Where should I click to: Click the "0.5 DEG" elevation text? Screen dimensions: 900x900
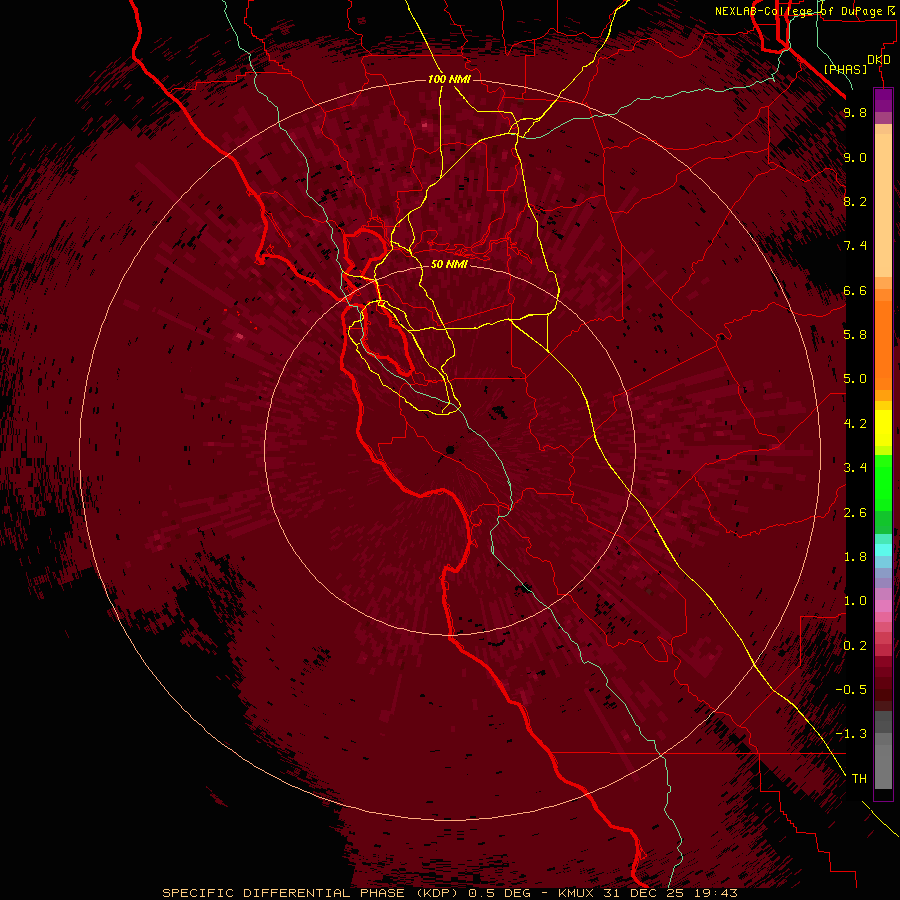pos(499,893)
